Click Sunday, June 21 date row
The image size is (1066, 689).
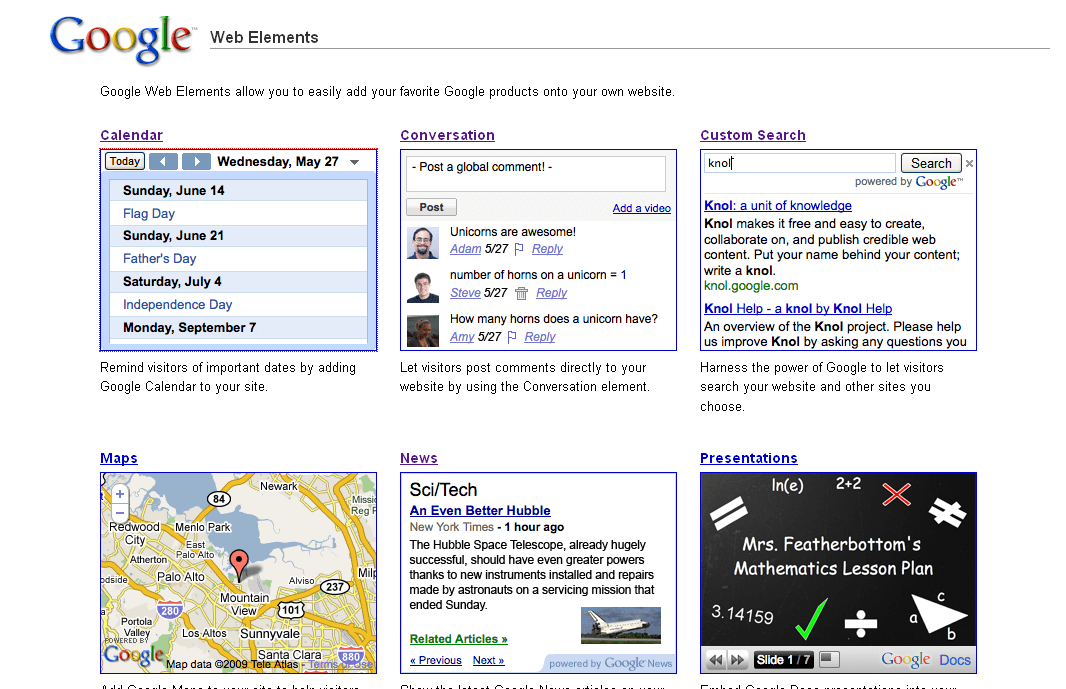pos(238,235)
